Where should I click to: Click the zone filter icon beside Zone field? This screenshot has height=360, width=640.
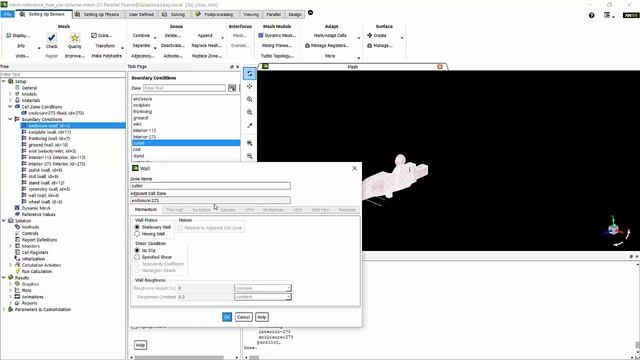[x=232, y=88]
